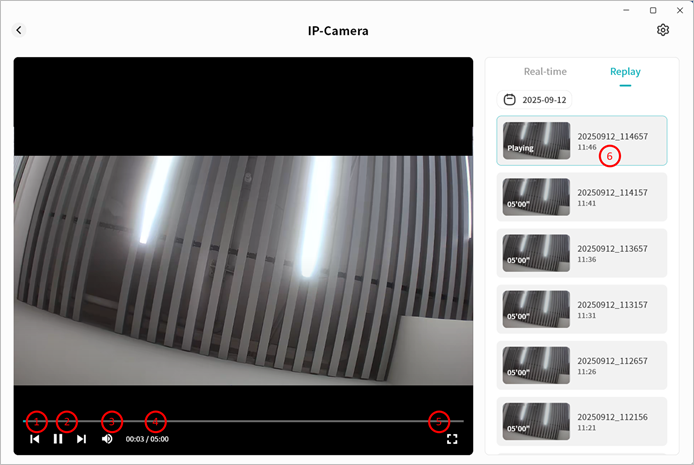Play recording 20250912_114157
Screen dimensions: 694x465
[x=582, y=197]
